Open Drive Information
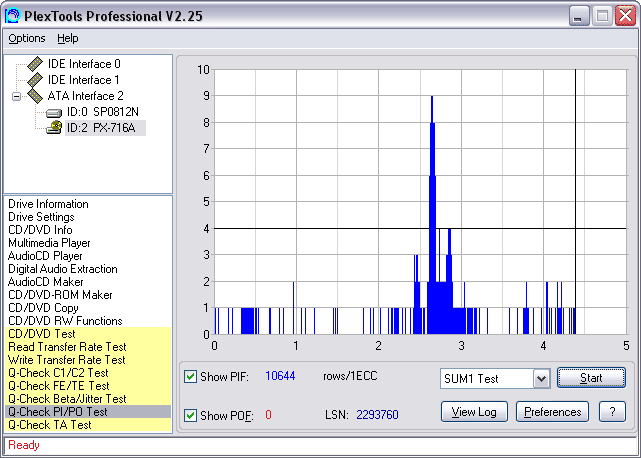 tap(48, 204)
